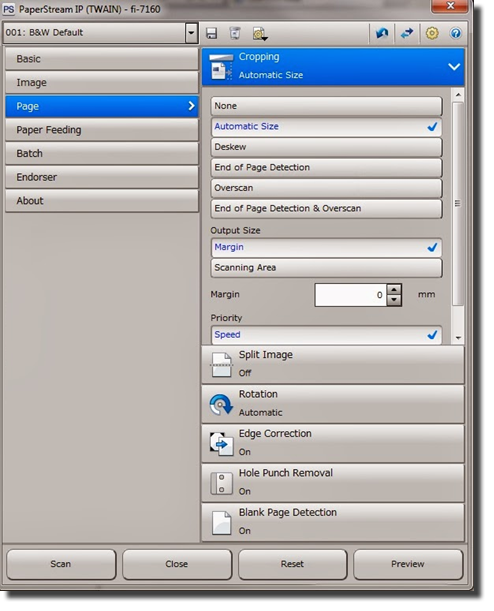Expand the Rotation setting

pos(333,404)
